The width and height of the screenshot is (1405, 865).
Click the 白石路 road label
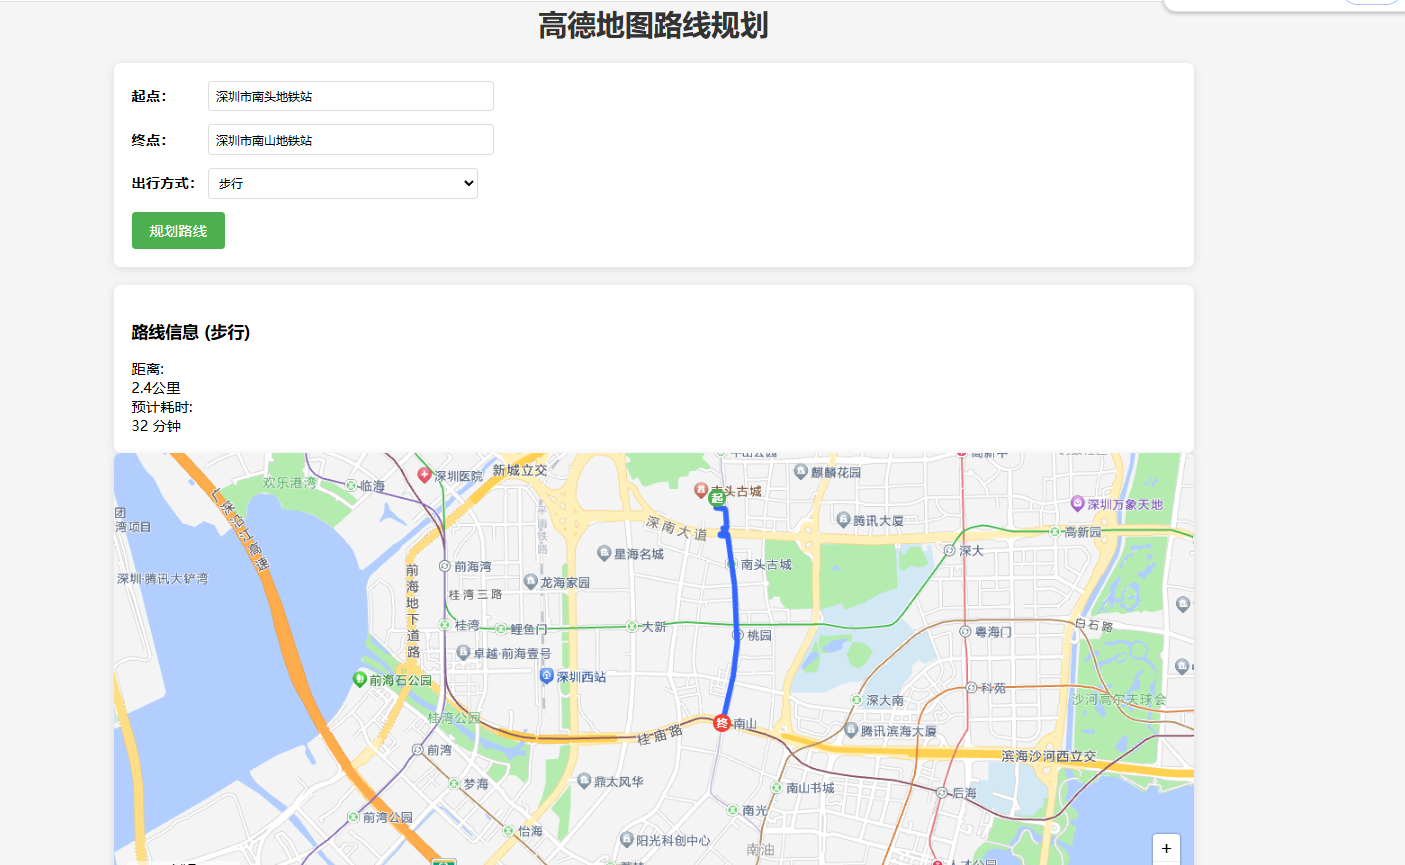(1093, 625)
